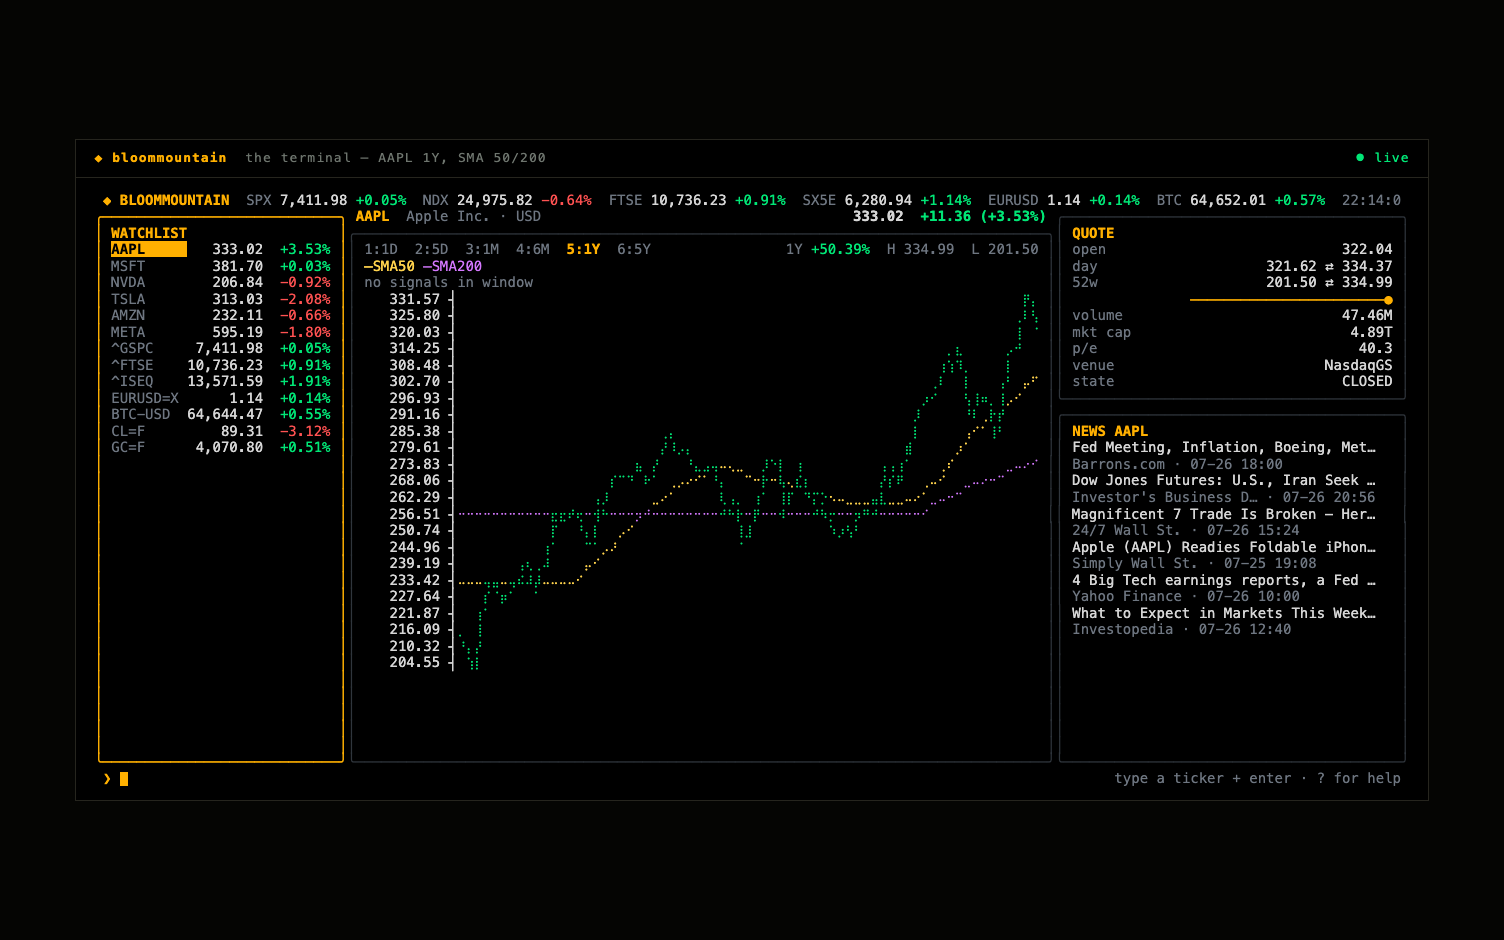Choose META from watchlist
This screenshot has width=1504, height=940.
tap(221, 332)
